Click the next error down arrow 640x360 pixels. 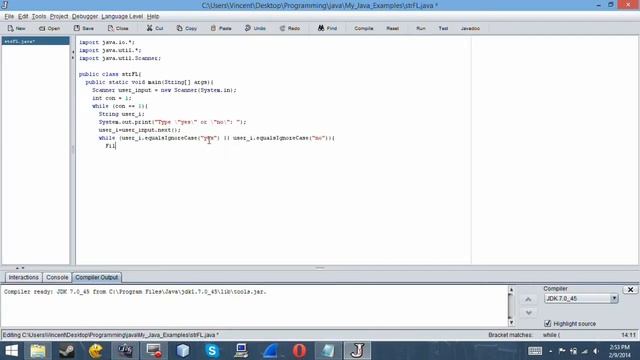[x=528, y=313]
